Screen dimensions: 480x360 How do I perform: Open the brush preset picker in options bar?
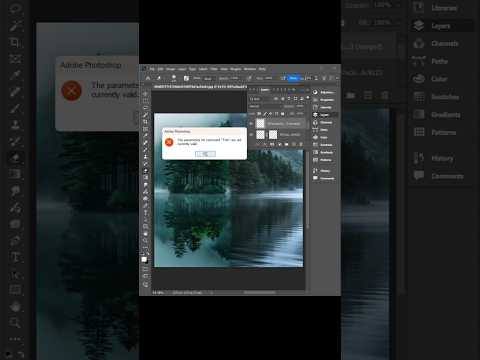[x=174, y=78]
